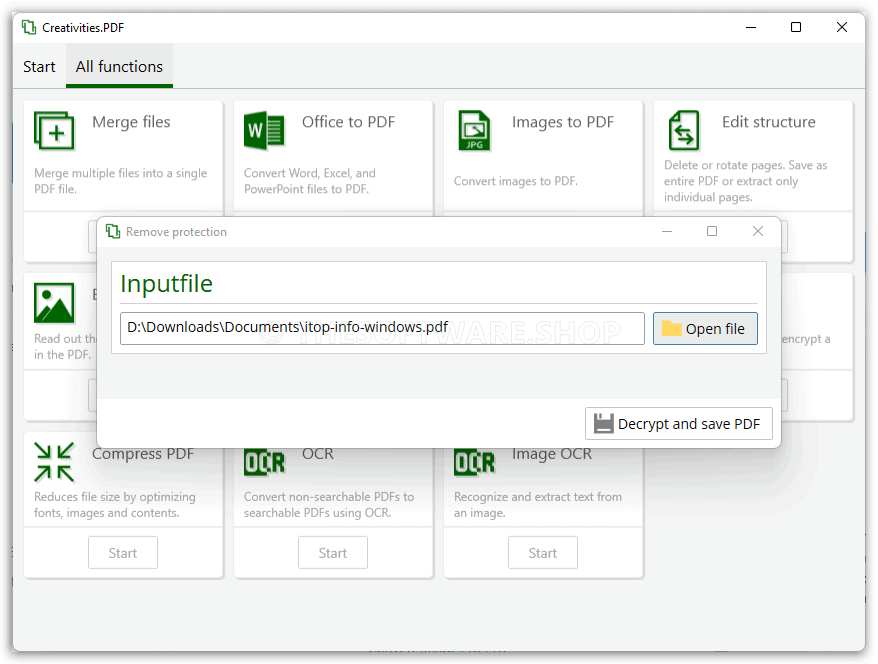The width and height of the screenshot is (878, 664).
Task: Click 'Convert non-searchable PDFs to' description
Action: click(329, 497)
